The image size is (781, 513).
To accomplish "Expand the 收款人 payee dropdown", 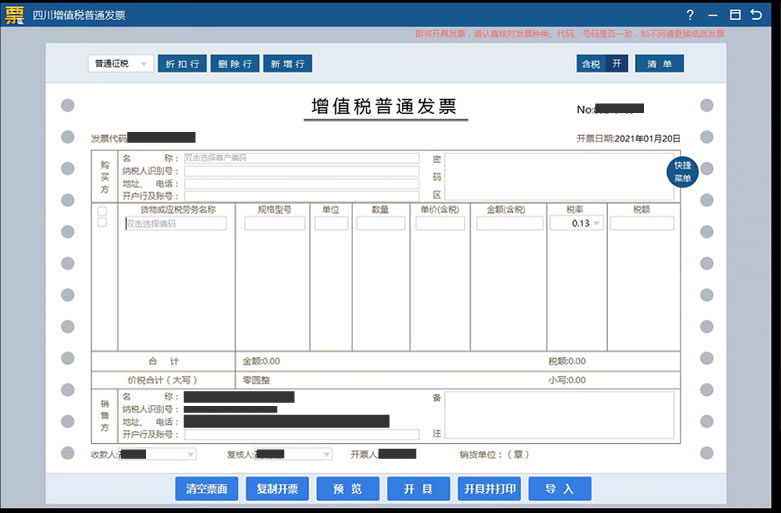I will pos(190,454).
